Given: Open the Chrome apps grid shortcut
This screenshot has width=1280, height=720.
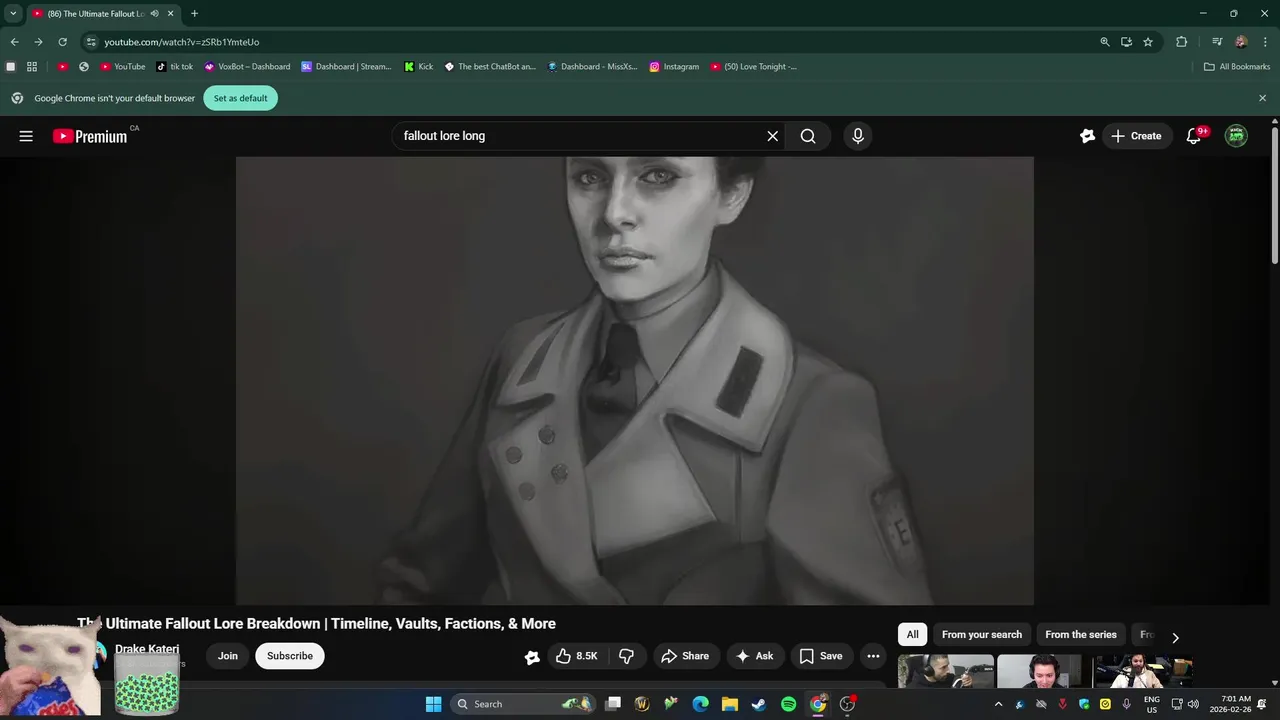Looking at the screenshot, I should tap(32, 67).
